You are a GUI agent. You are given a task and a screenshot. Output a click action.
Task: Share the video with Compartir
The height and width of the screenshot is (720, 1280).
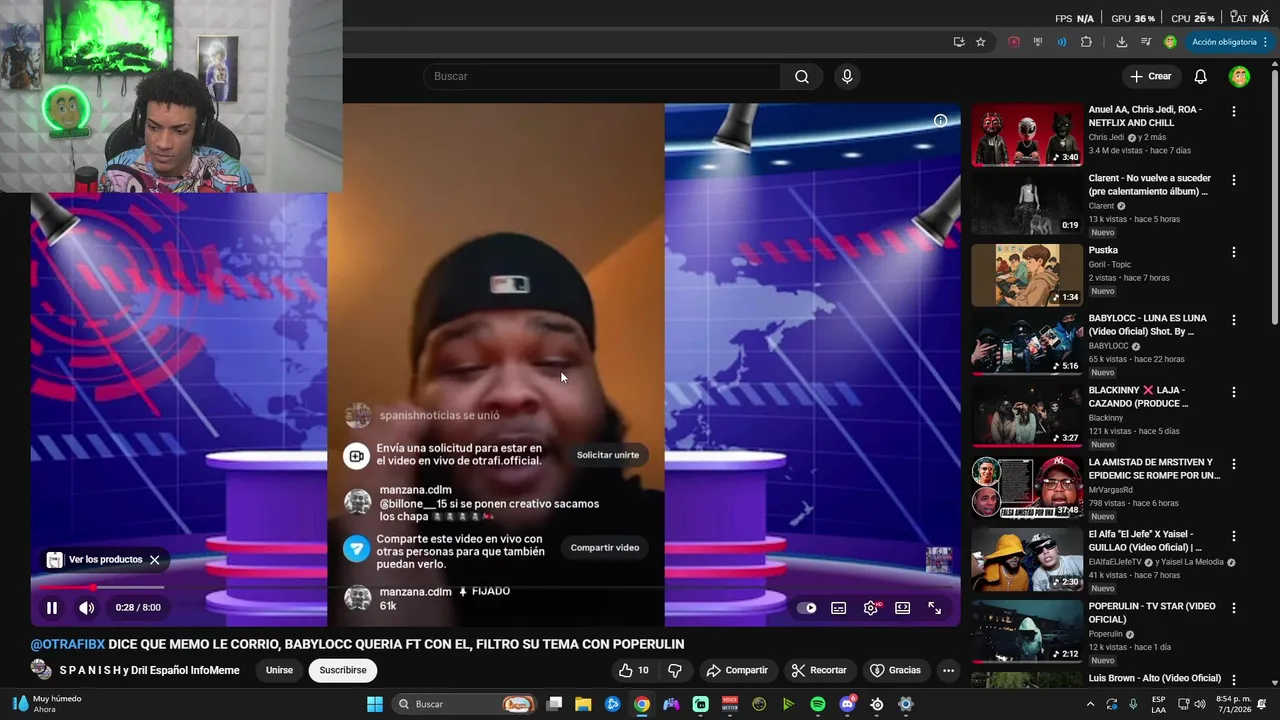click(x=736, y=670)
